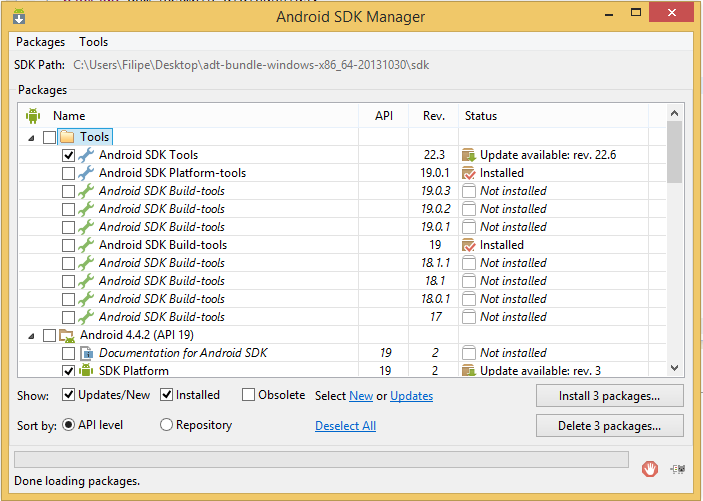Click 'Update available: rev. 22.6' status text
This screenshot has height=501, width=703.
548,155
